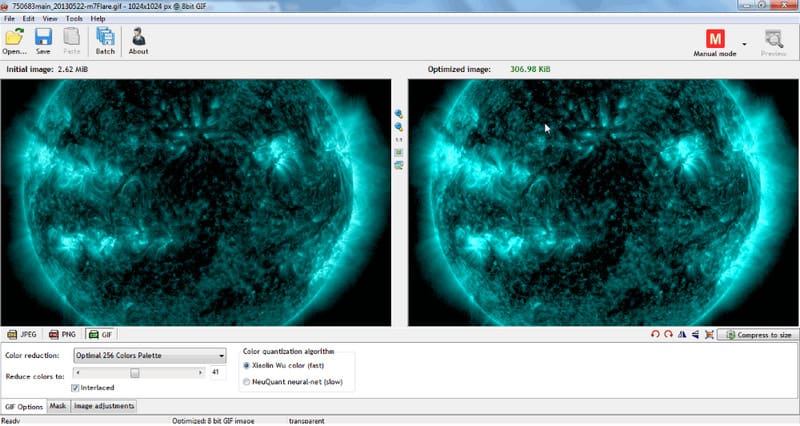
Task: Click the About toolbar icon
Action: [138, 41]
